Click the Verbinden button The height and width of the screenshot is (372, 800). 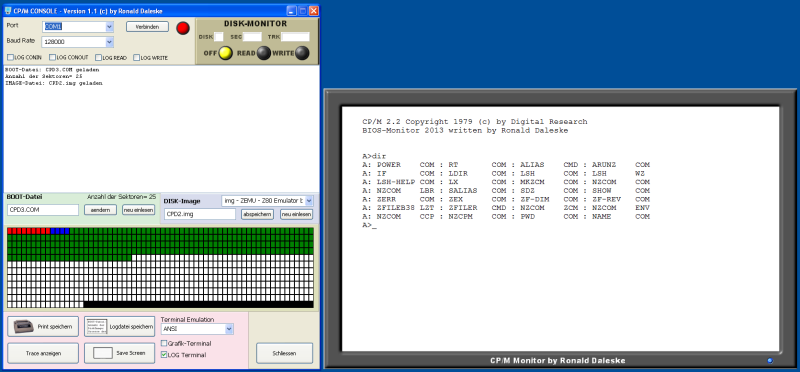(147, 27)
